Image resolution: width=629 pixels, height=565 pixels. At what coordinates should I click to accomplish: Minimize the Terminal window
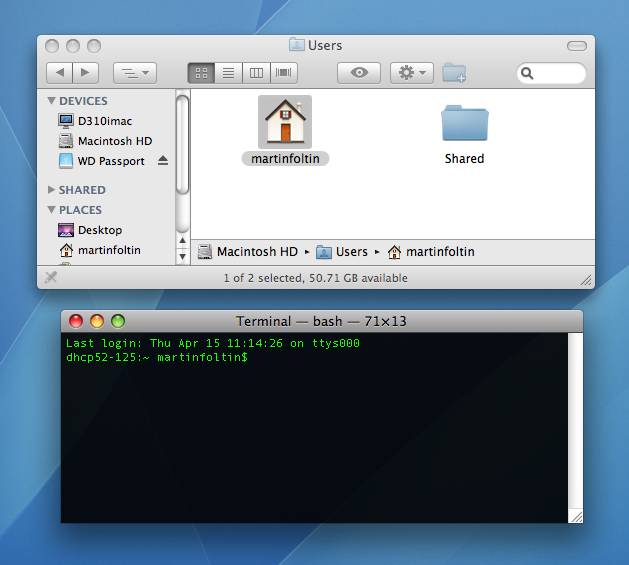(97, 321)
